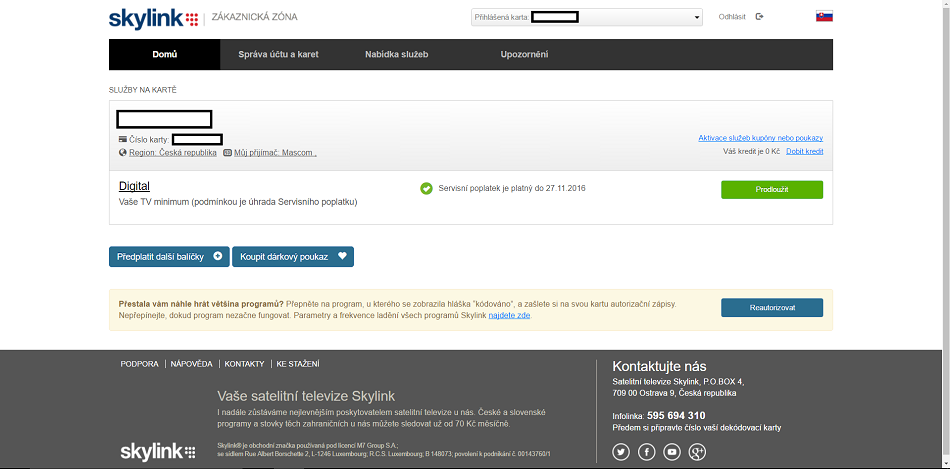
Task: Open the Nabídka služeb tab
Action: click(397, 55)
